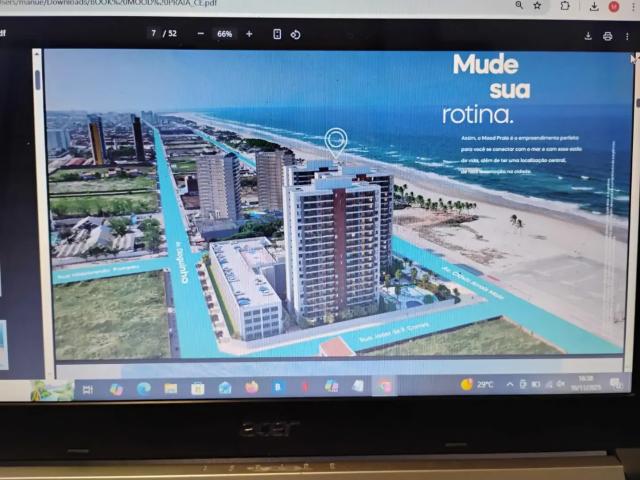Click the zoom in plus button

click(x=249, y=34)
